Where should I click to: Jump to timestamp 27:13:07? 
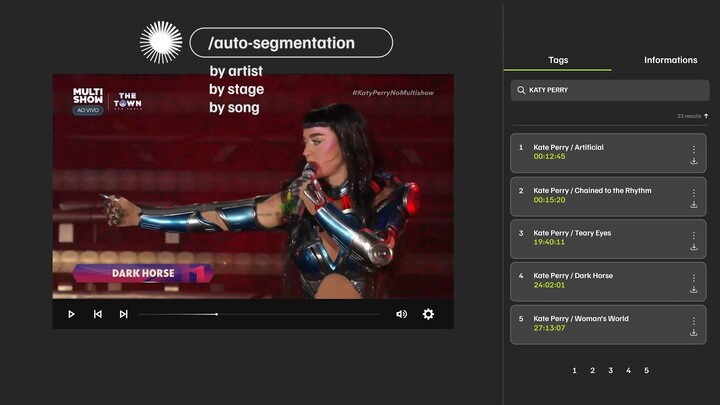coord(549,328)
